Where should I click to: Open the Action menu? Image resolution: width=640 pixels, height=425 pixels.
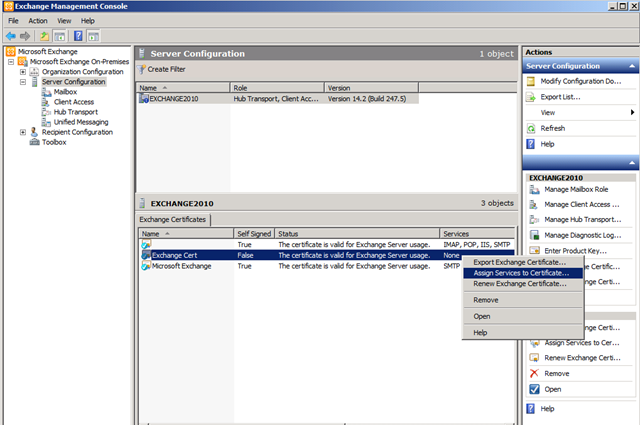[x=38, y=21]
